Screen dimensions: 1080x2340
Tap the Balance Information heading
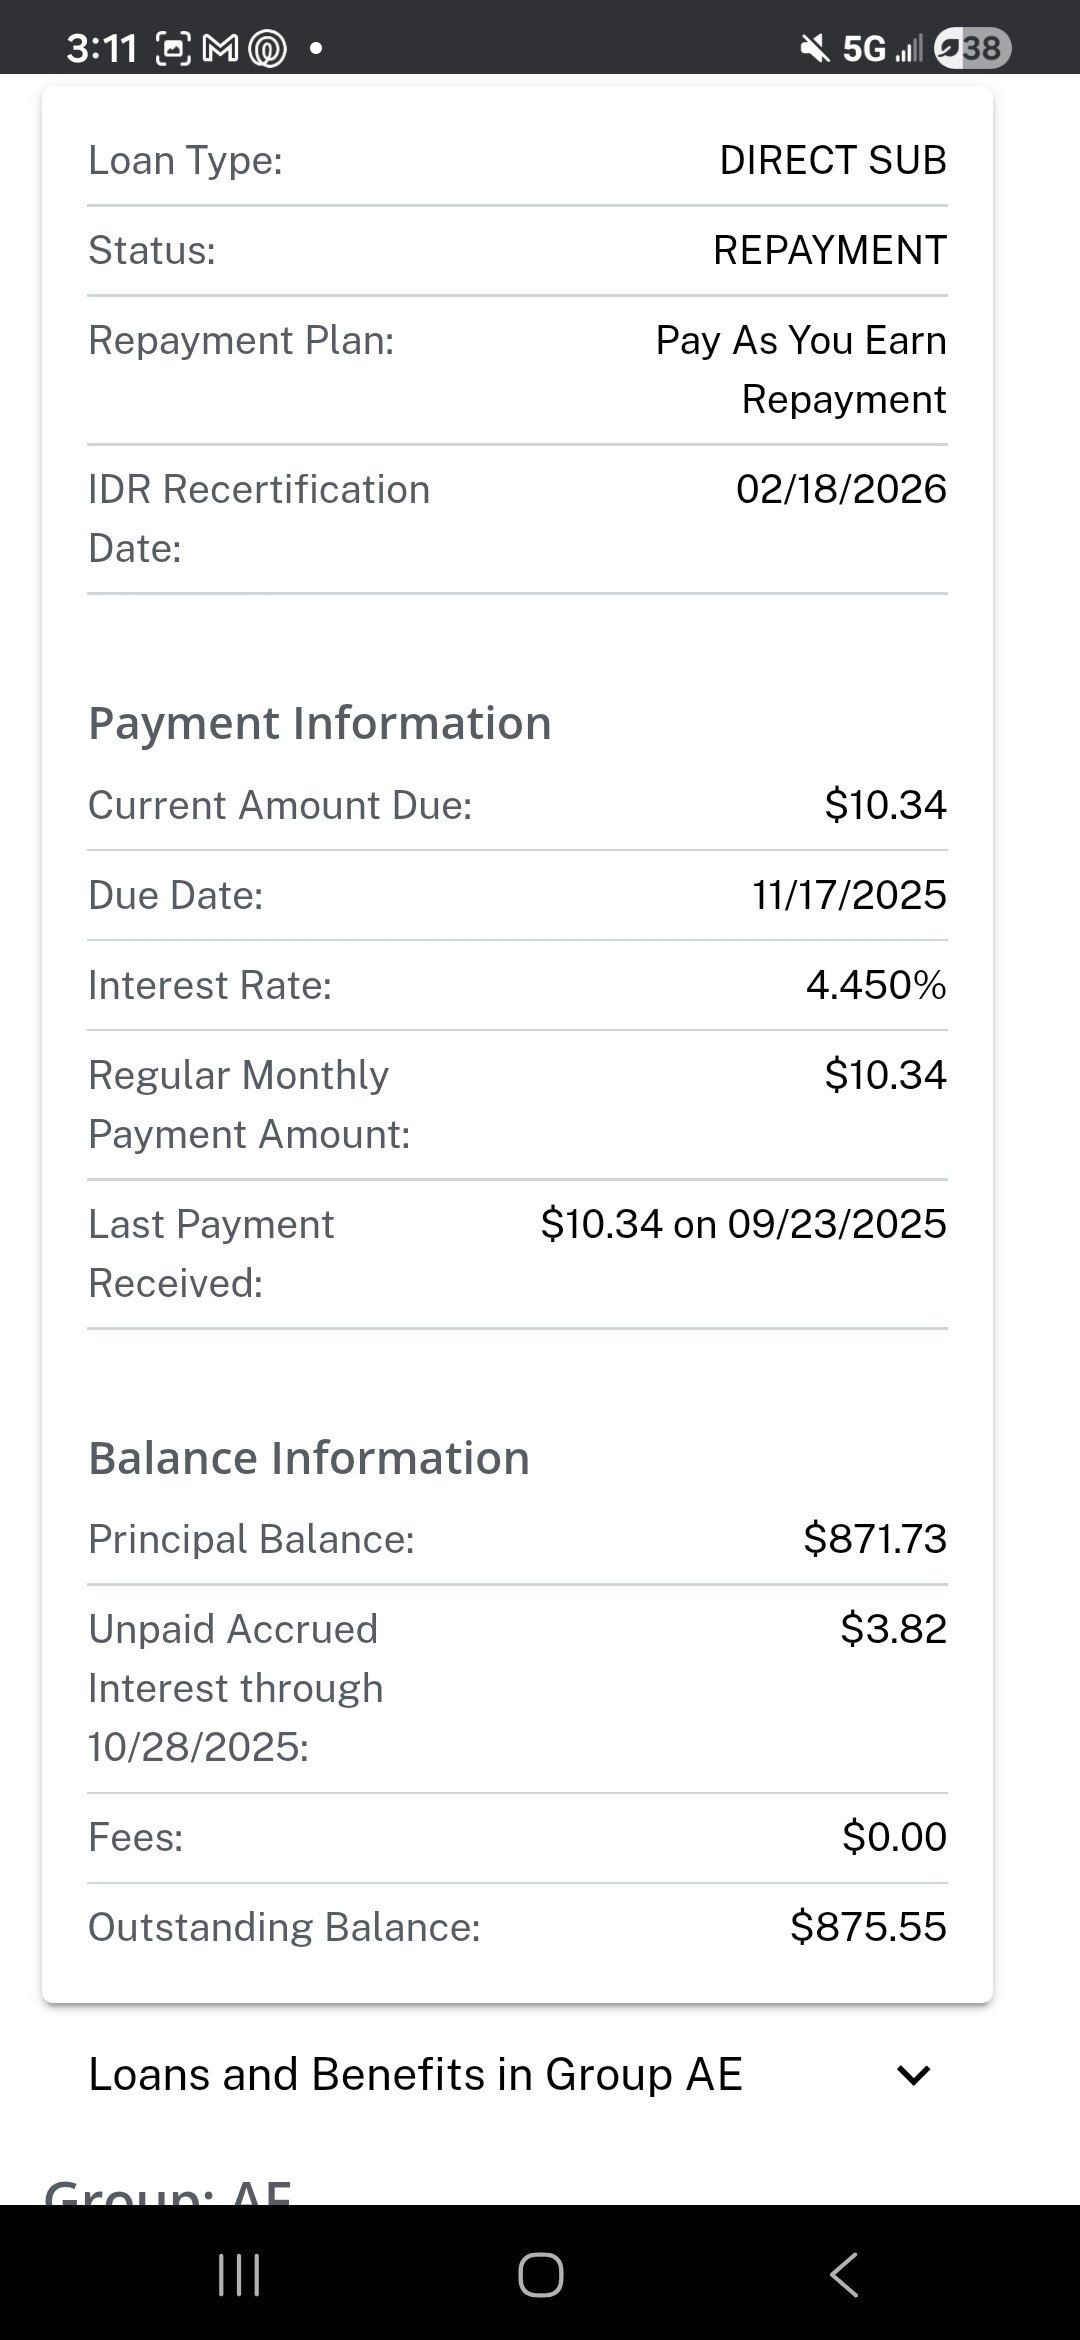point(309,1458)
